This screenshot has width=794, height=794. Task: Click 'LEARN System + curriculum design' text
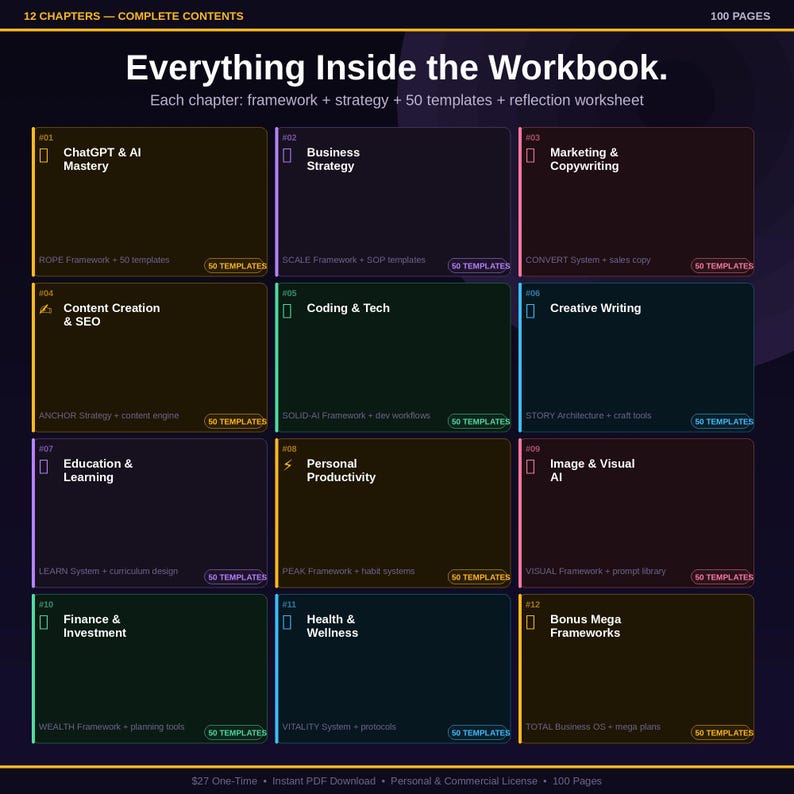coord(108,571)
